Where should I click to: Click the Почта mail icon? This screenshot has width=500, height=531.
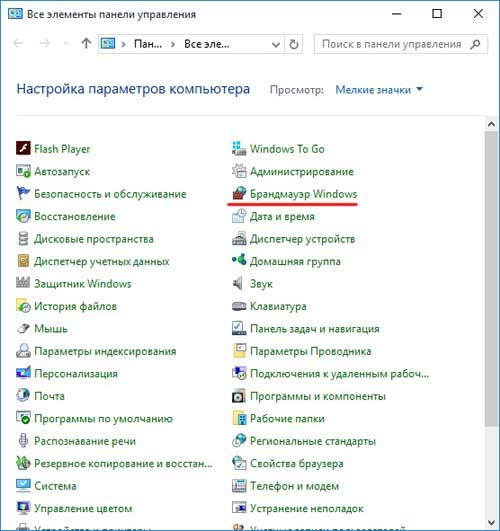tap(23, 396)
